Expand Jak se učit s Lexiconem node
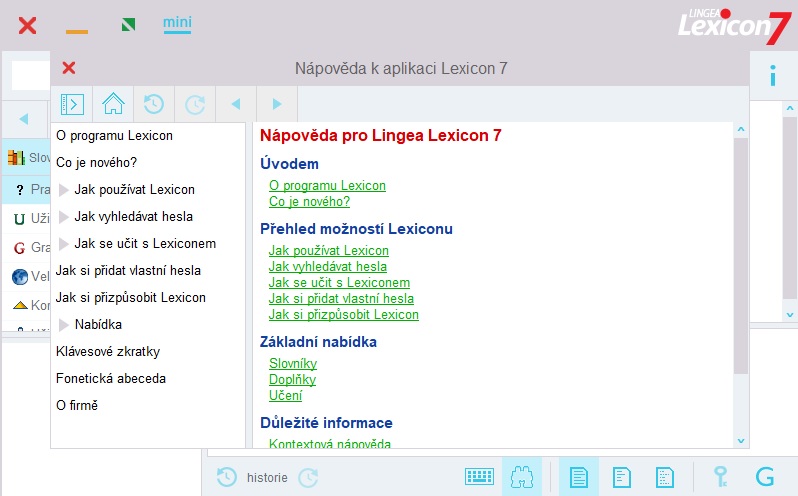 64,244
